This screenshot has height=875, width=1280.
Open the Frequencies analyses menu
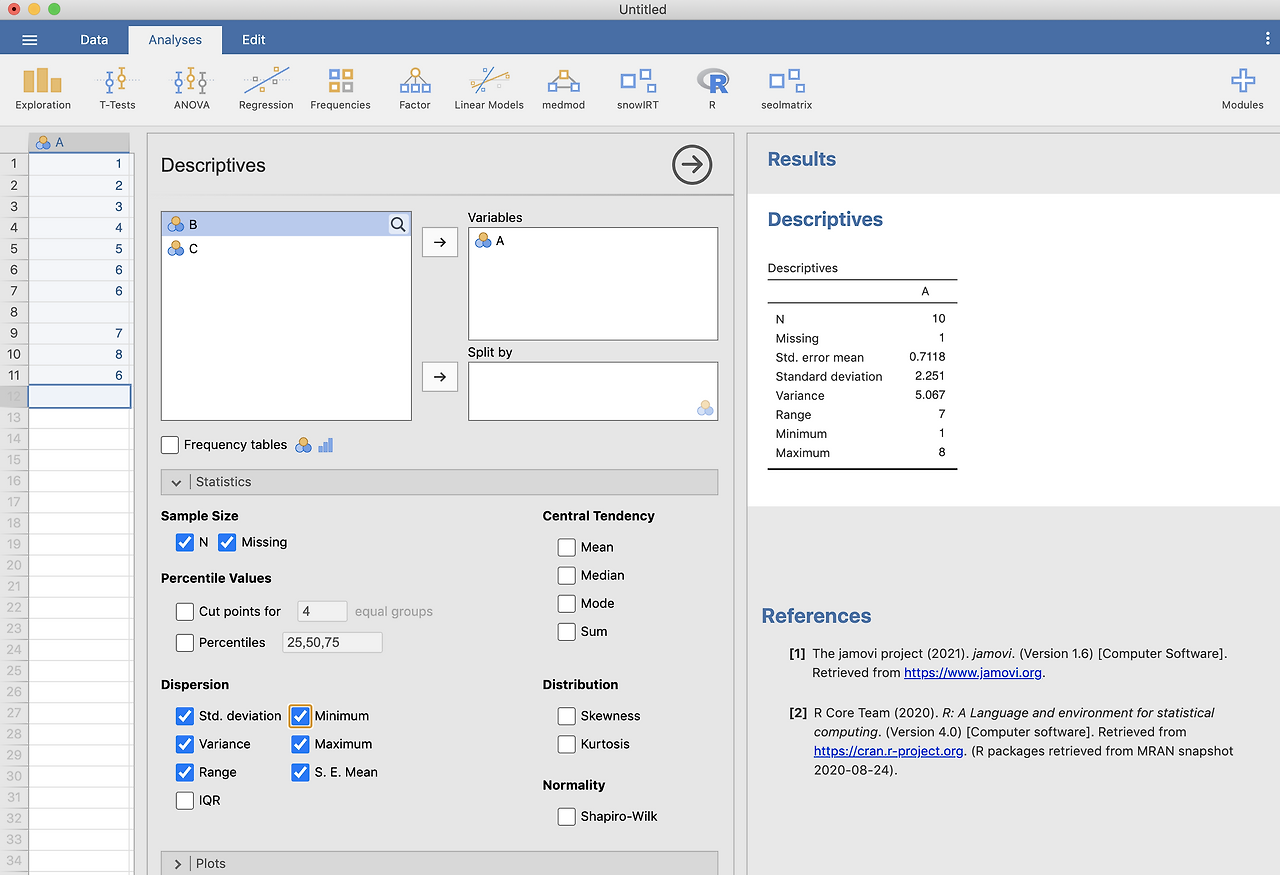point(340,88)
